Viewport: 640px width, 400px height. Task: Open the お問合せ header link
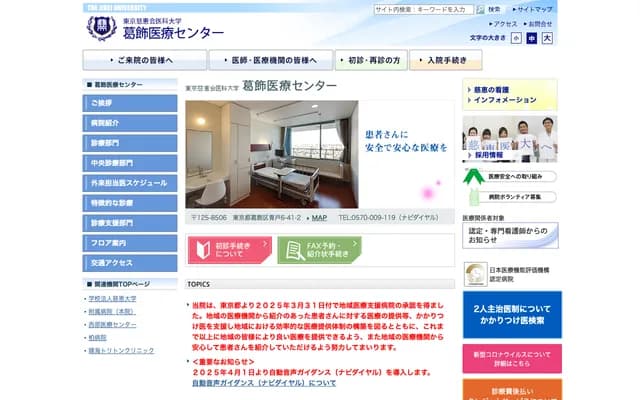538,24
